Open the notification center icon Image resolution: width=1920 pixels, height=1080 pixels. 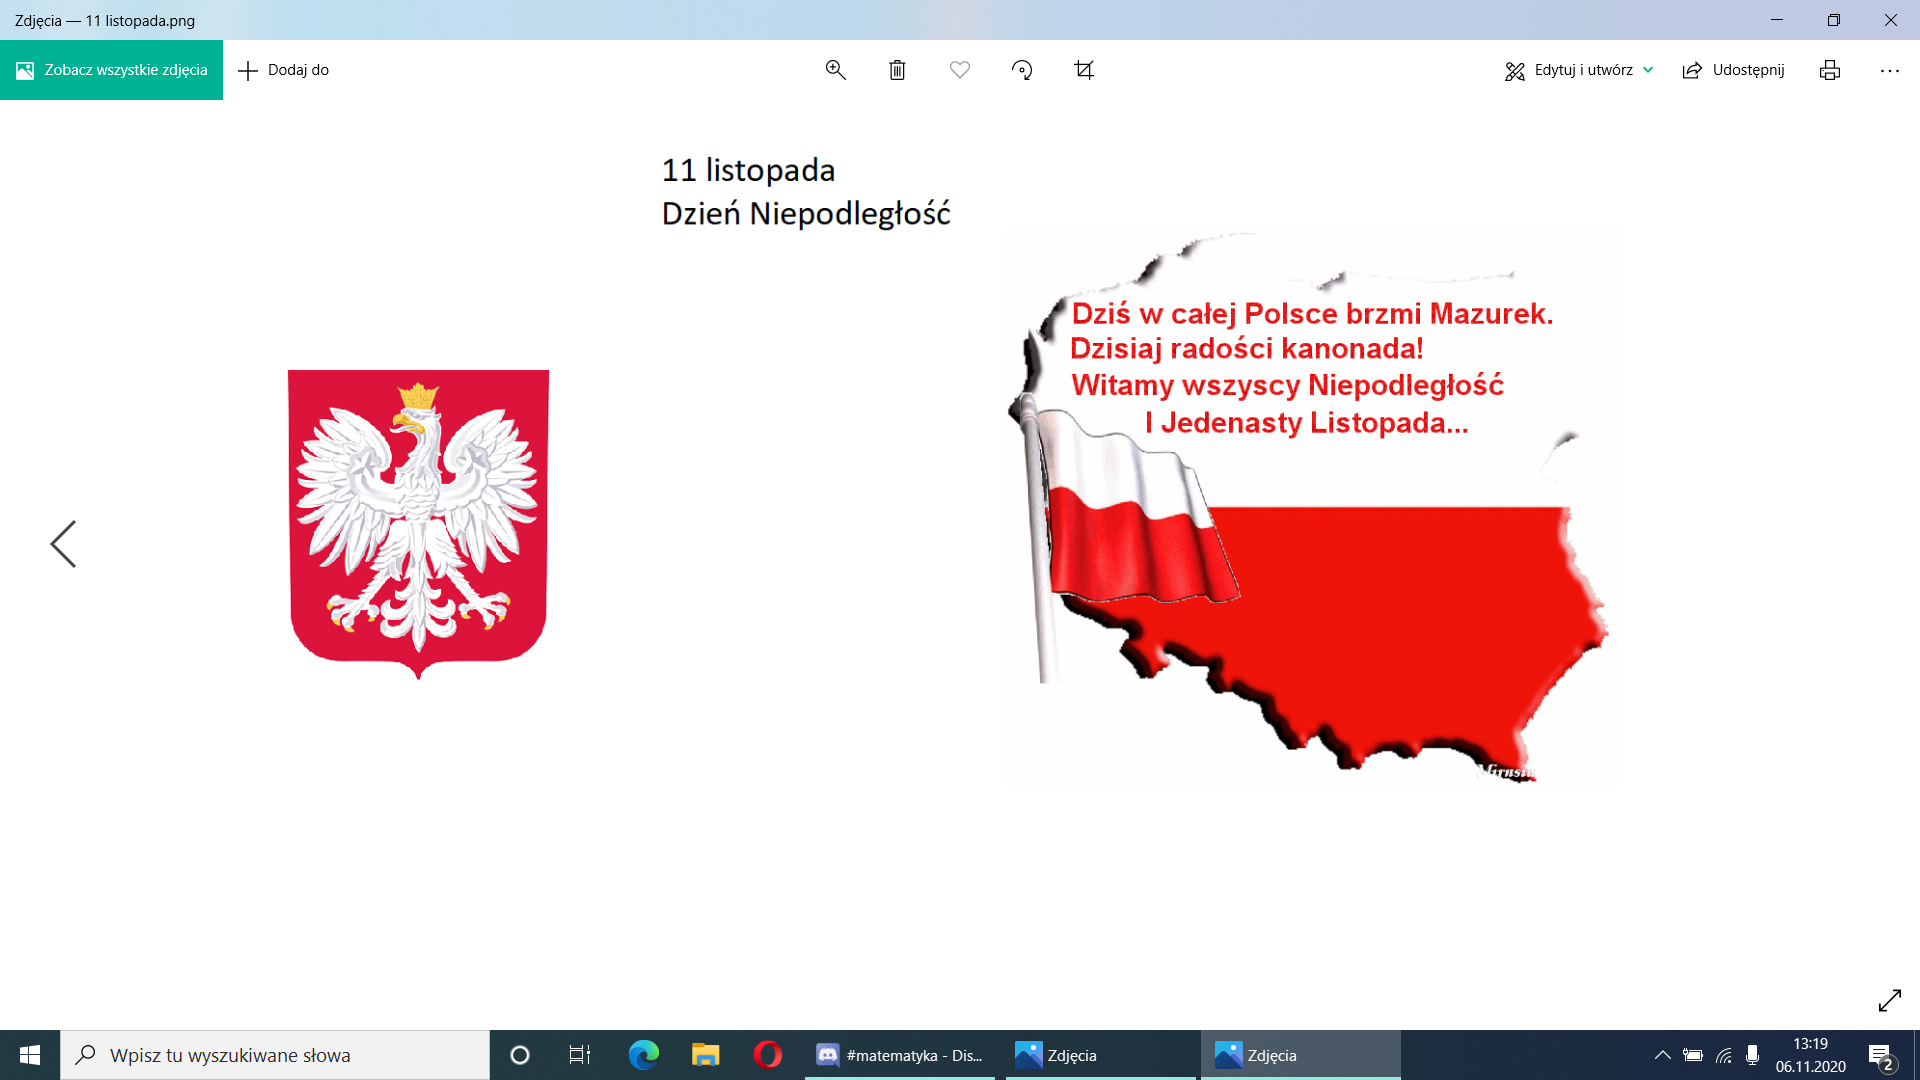point(1879,1056)
